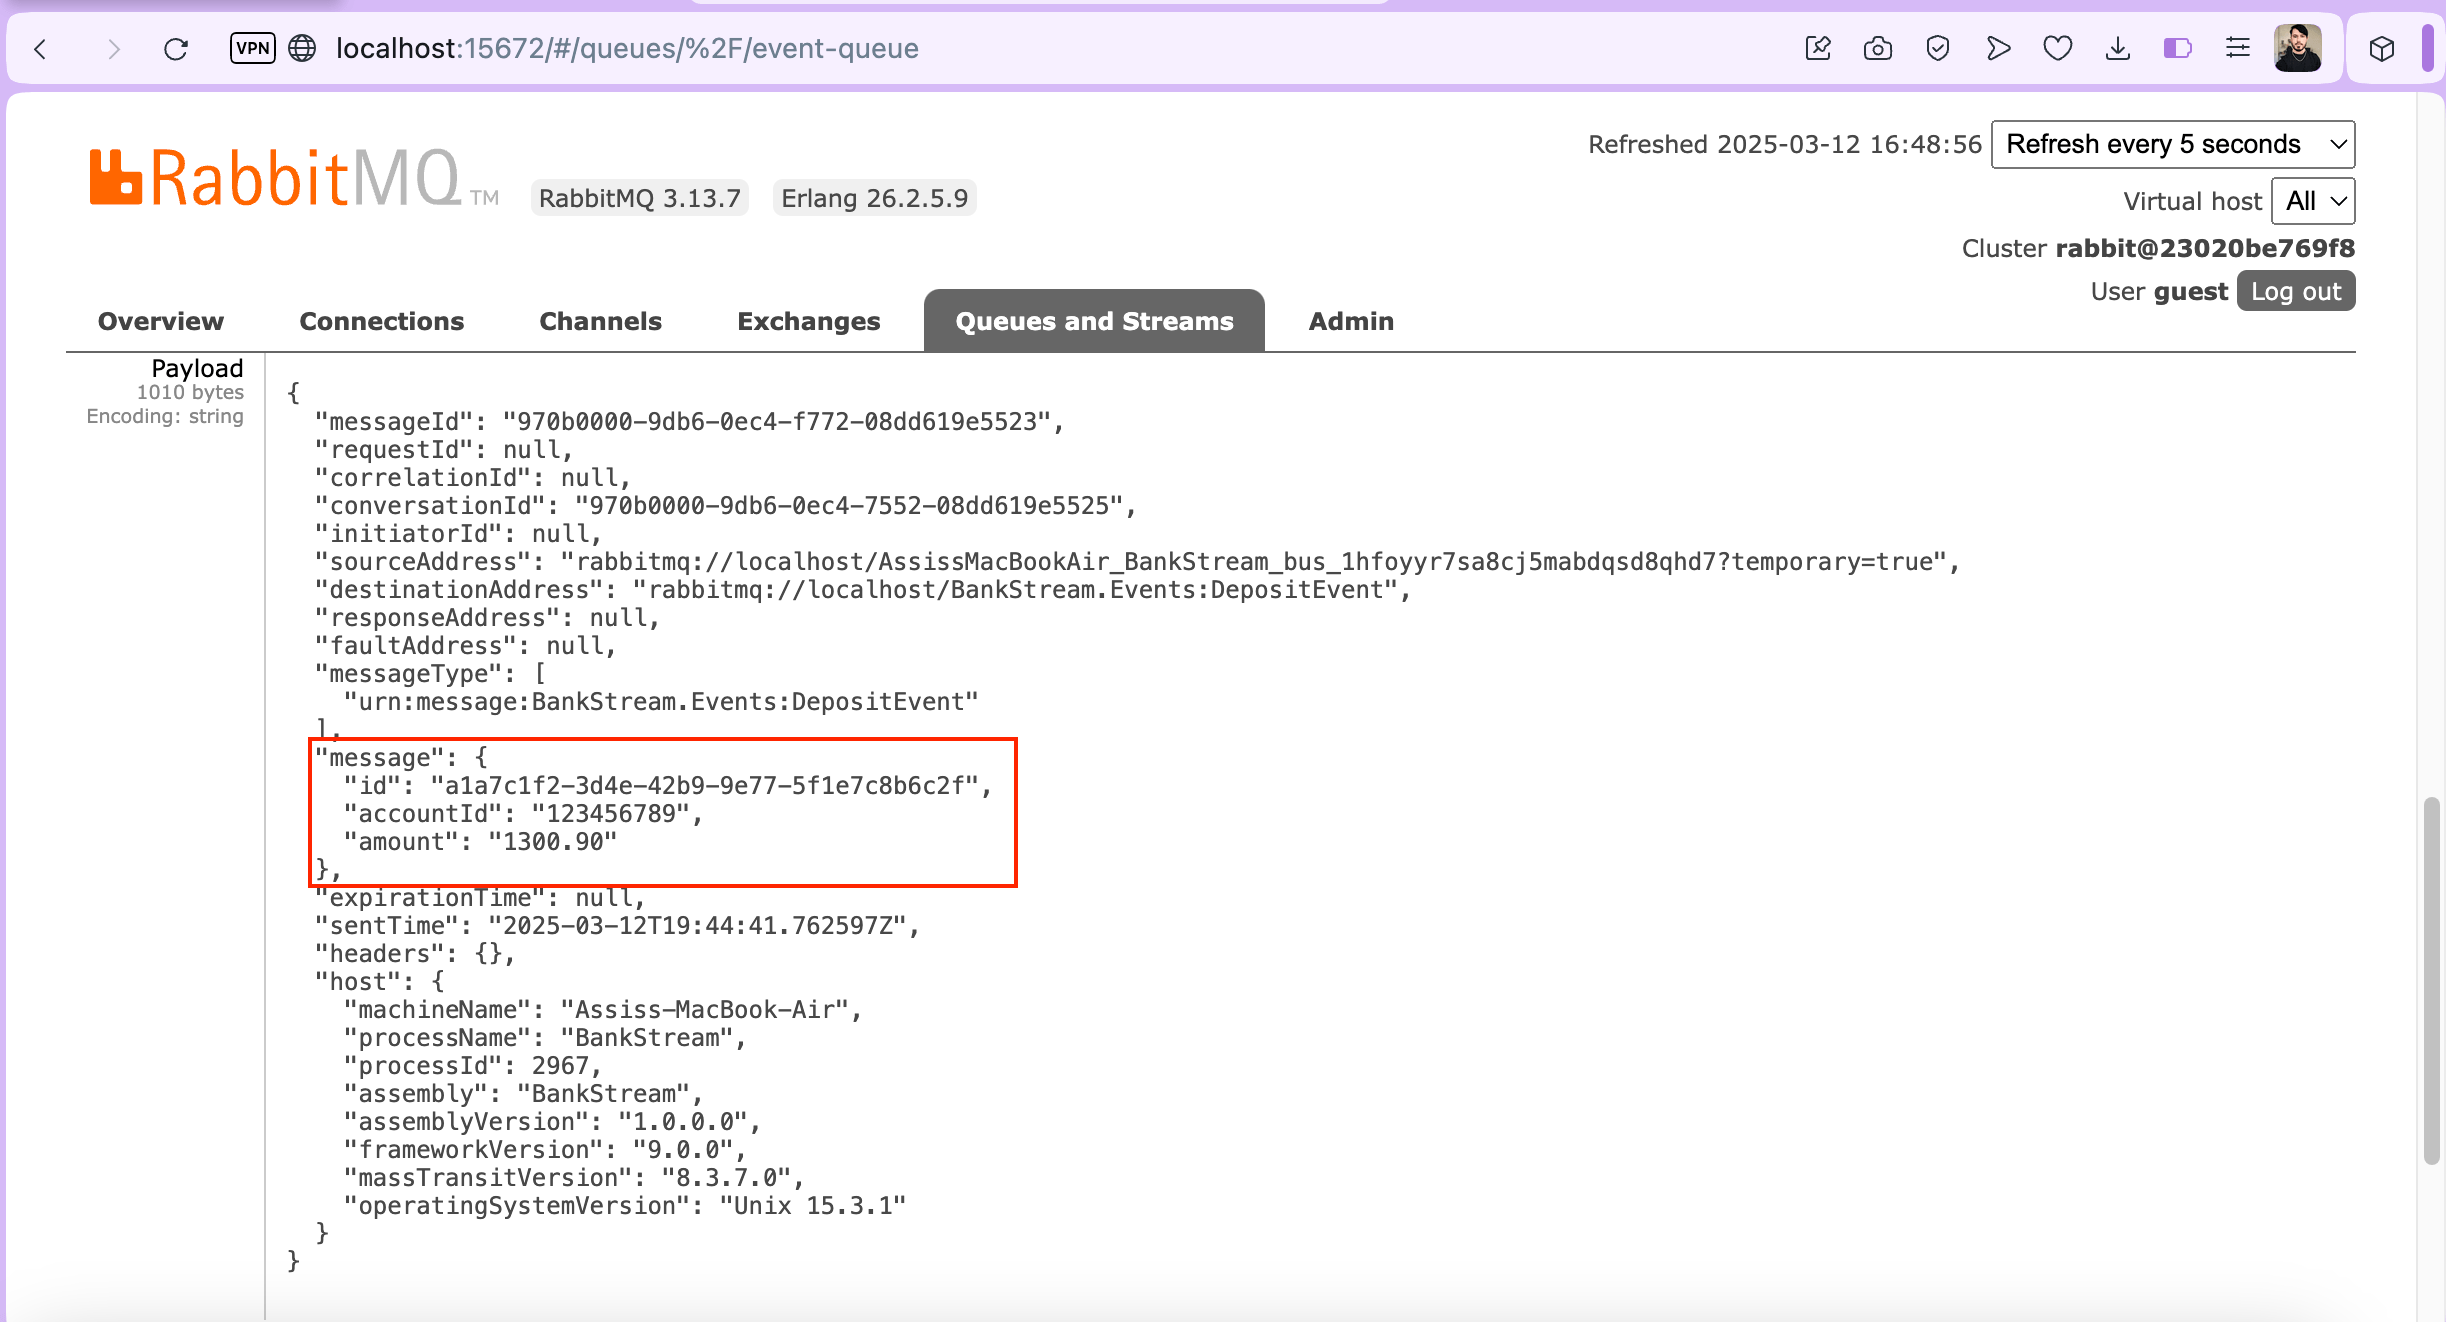Click the RabbitMQ logo
The width and height of the screenshot is (2446, 1322).
[x=293, y=178]
